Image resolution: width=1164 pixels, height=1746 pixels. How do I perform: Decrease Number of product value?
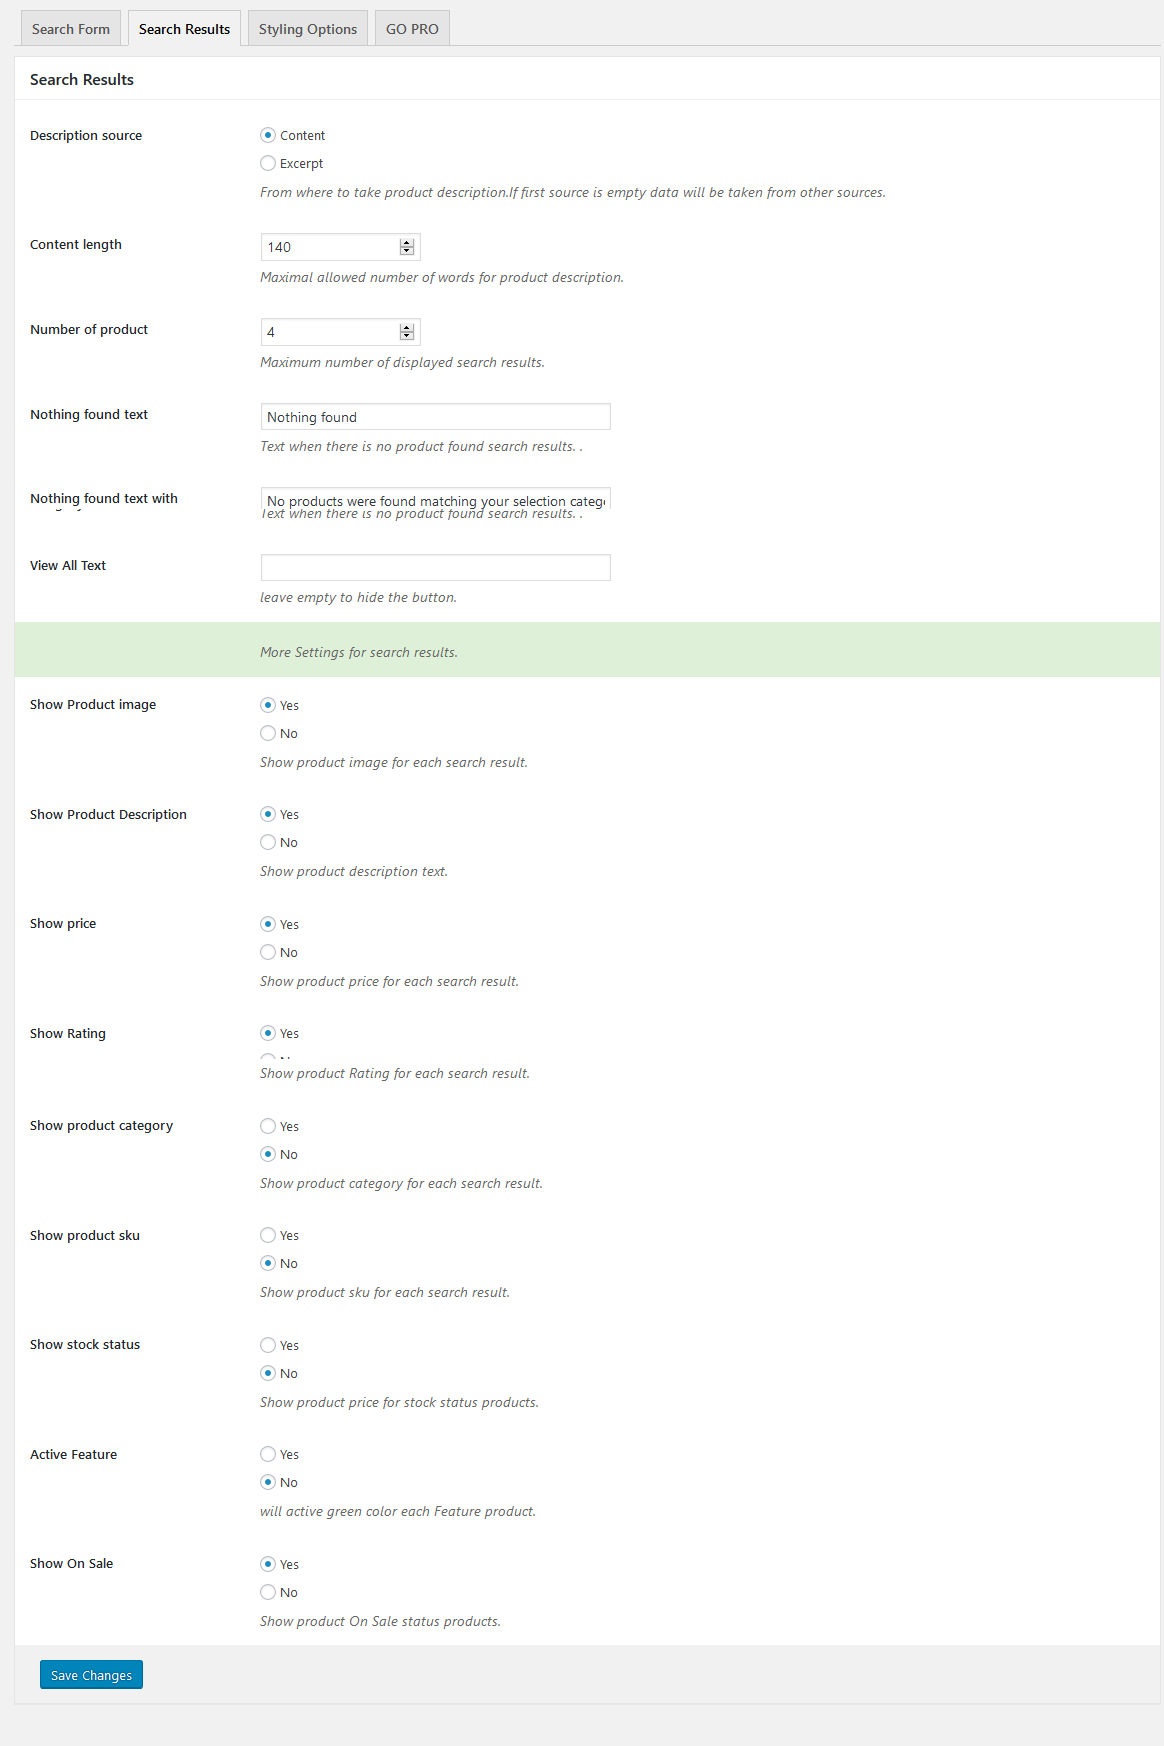click(406, 336)
